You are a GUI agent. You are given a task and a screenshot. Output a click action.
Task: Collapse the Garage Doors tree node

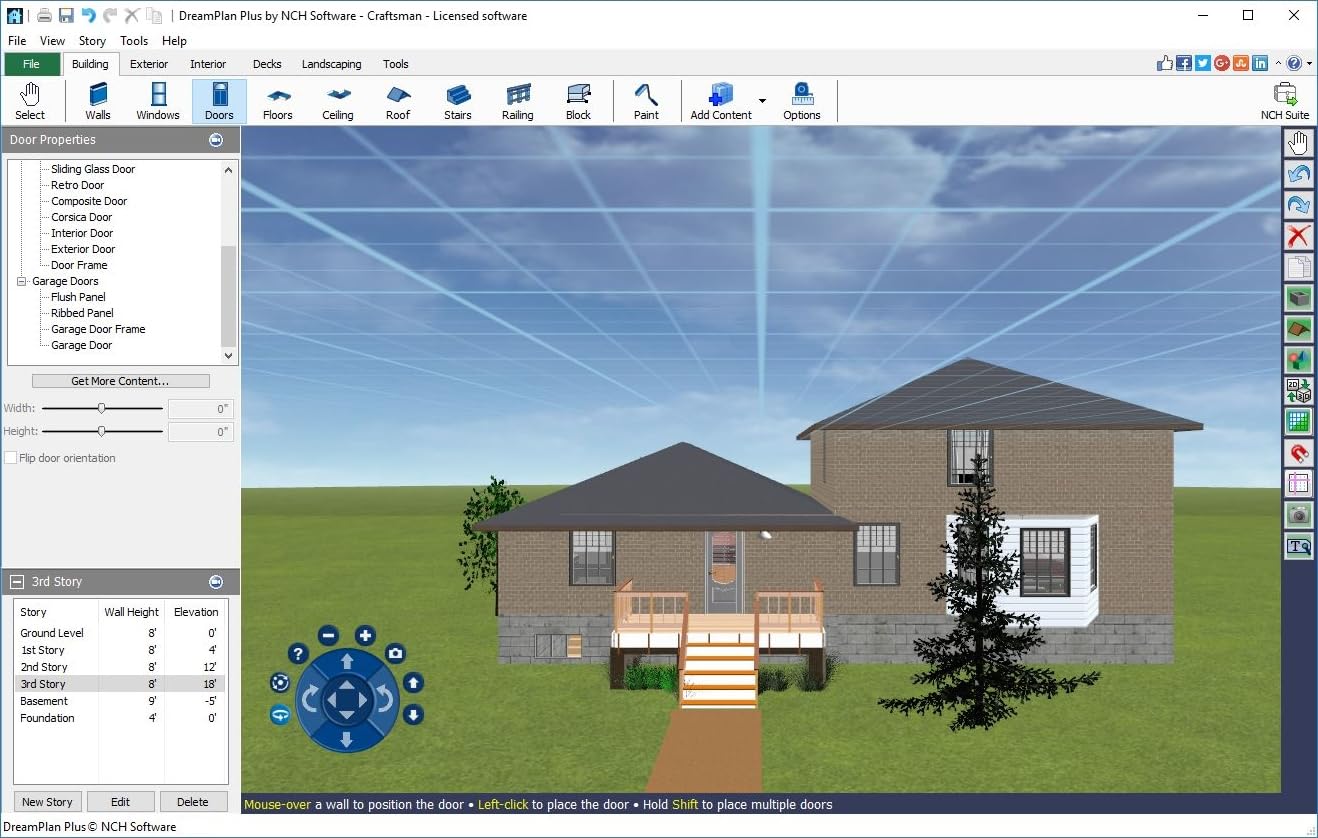22,281
